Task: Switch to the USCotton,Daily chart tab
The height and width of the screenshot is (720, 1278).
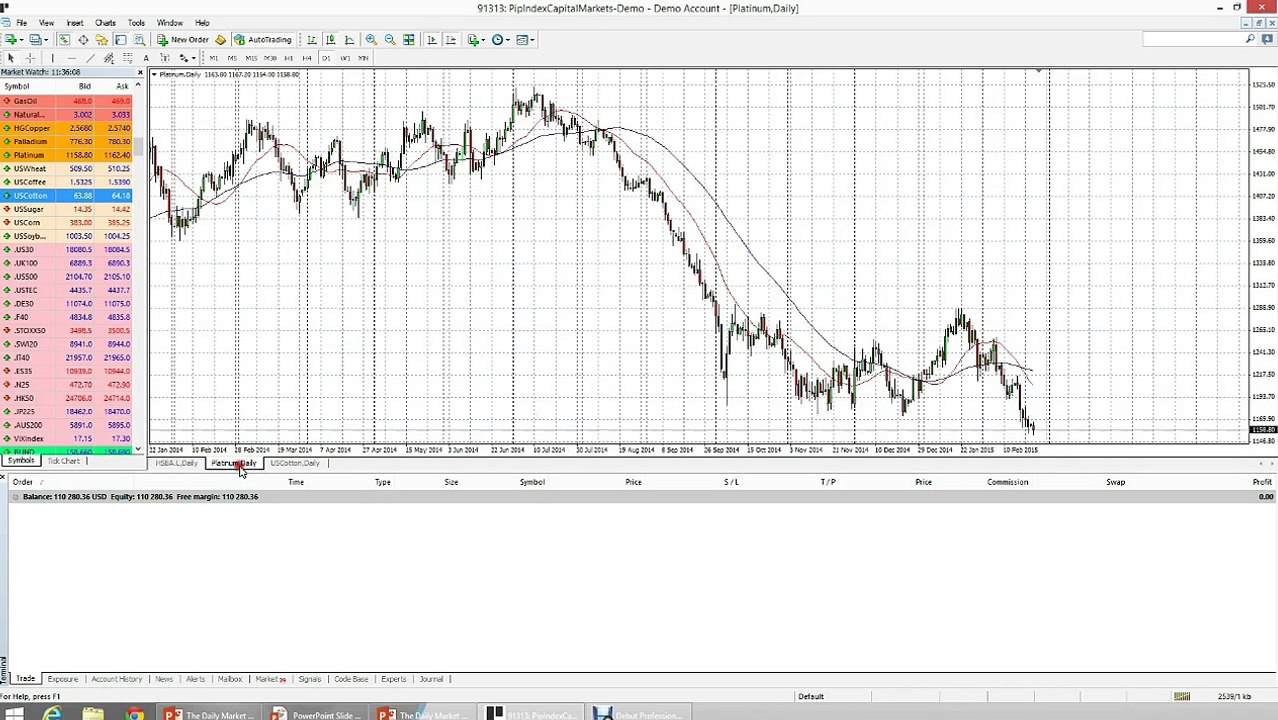Action: coord(295,463)
